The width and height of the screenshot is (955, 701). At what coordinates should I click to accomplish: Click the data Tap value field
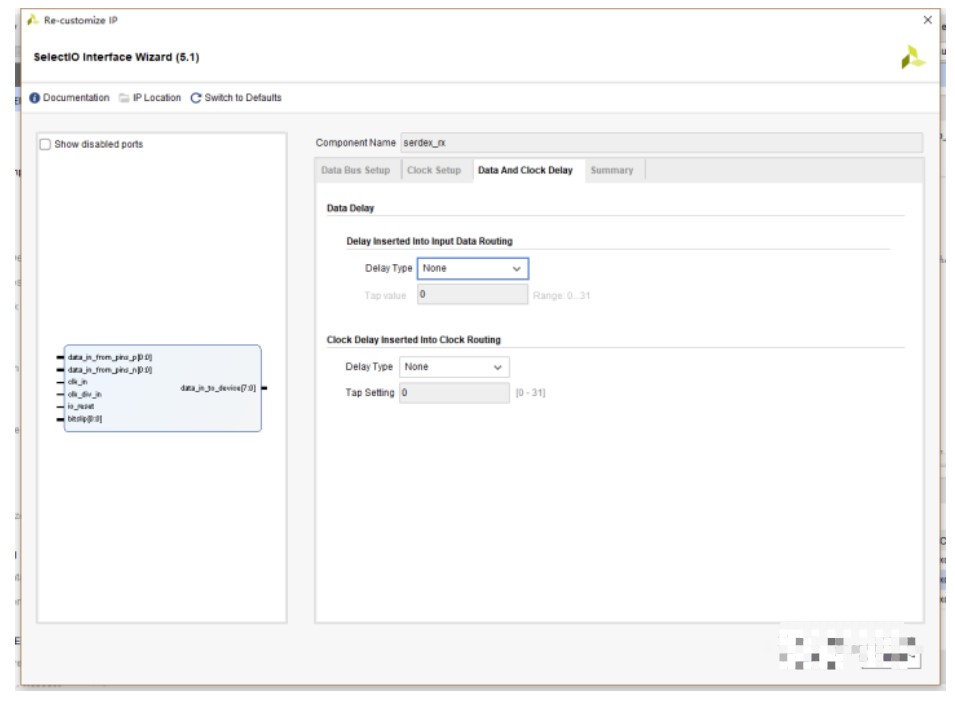[x=472, y=294]
